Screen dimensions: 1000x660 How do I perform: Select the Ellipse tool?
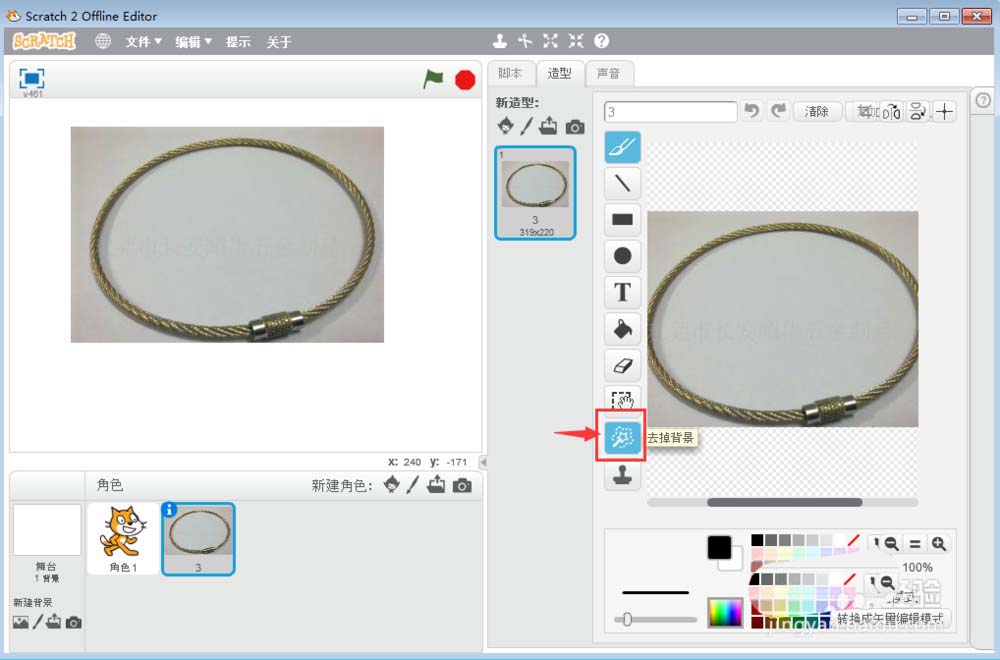point(622,256)
